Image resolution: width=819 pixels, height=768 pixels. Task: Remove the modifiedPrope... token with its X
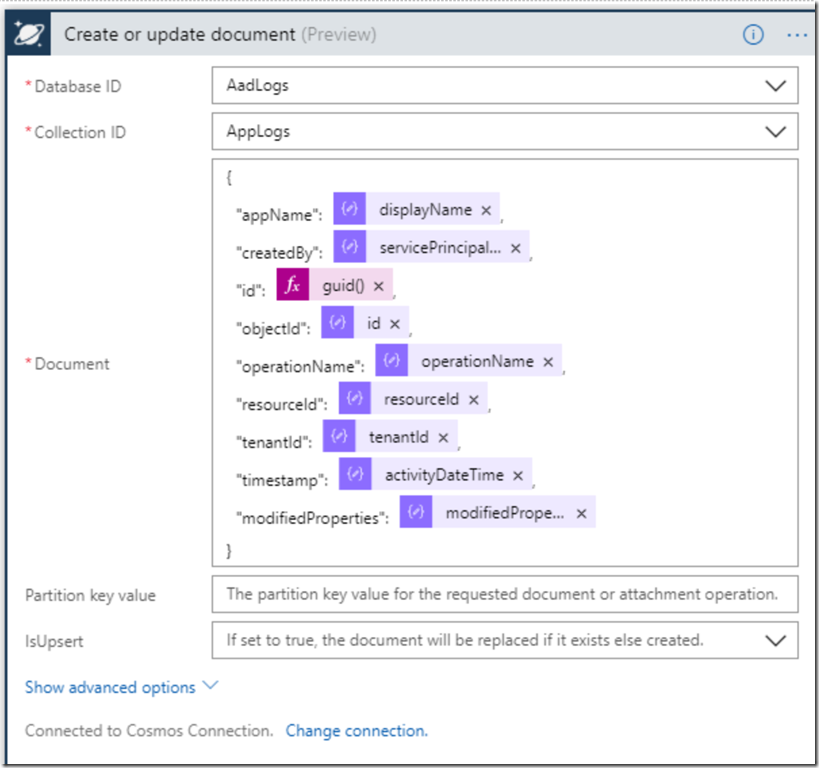tap(581, 514)
